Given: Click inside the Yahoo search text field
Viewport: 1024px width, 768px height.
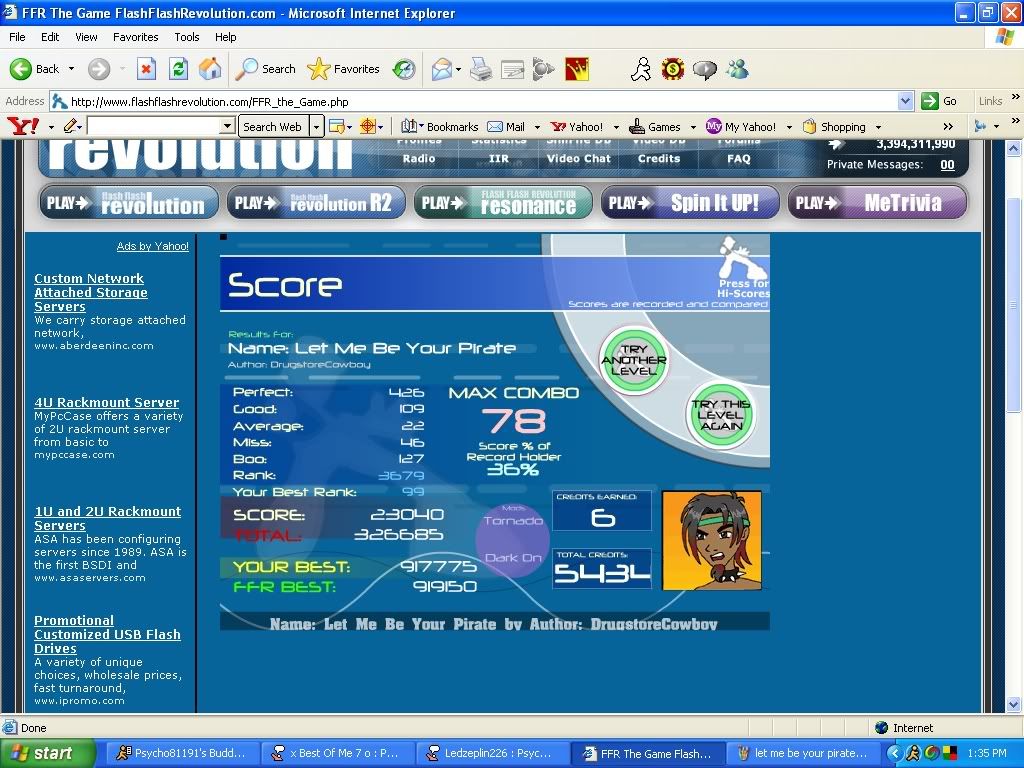Looking at the screenshot, I should [x=160, y=127].
